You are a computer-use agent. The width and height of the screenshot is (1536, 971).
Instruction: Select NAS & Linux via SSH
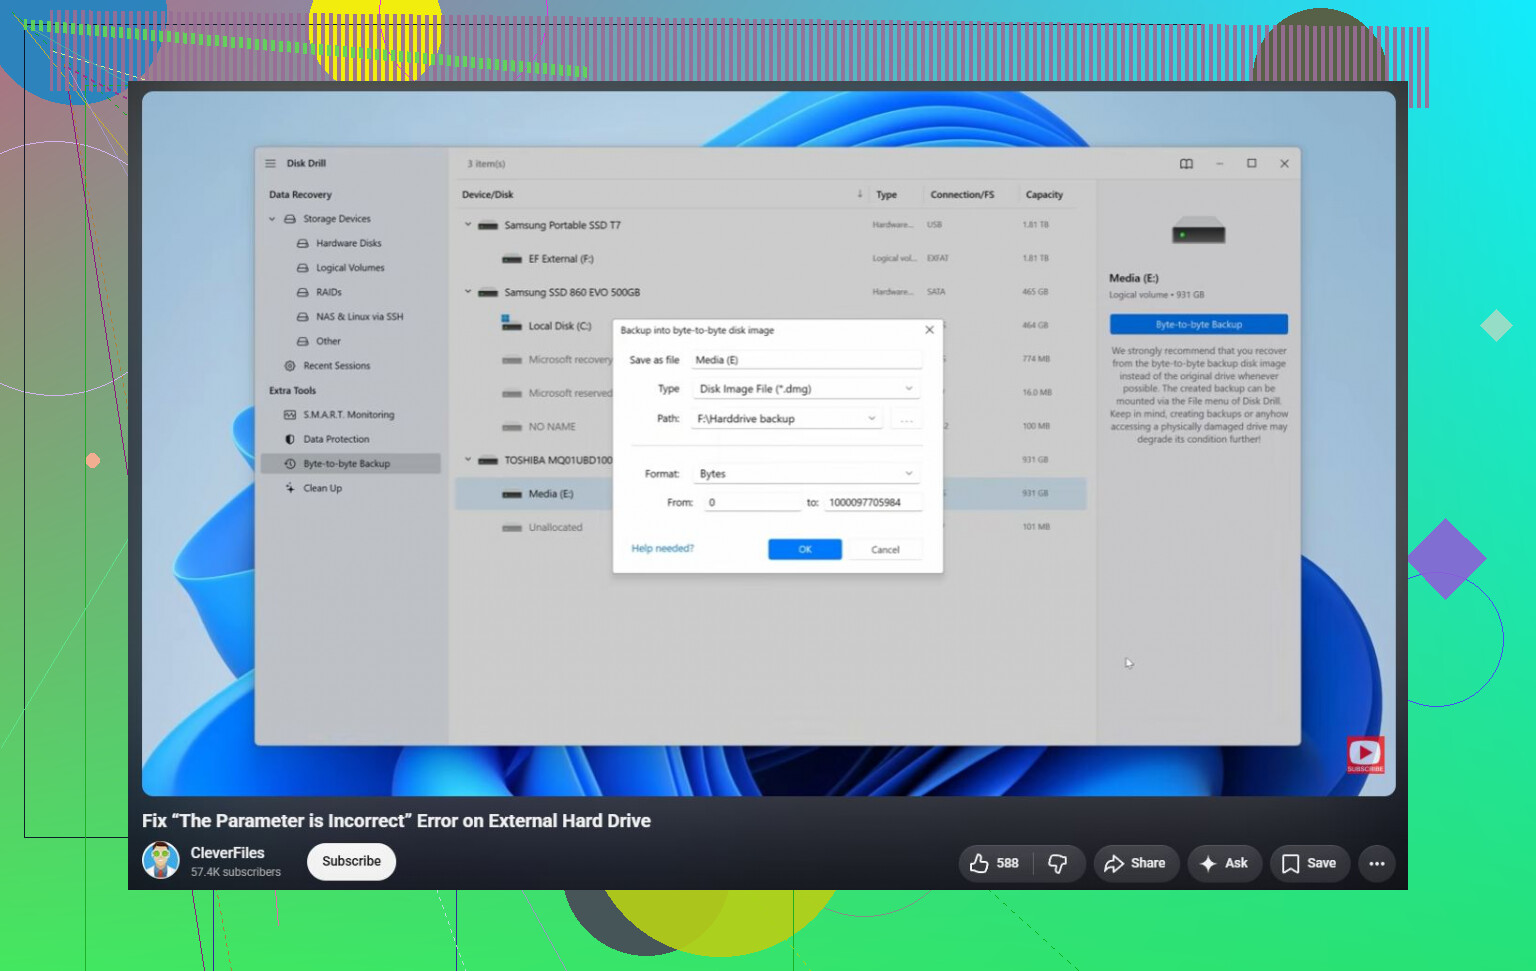[x=360, y=317]
